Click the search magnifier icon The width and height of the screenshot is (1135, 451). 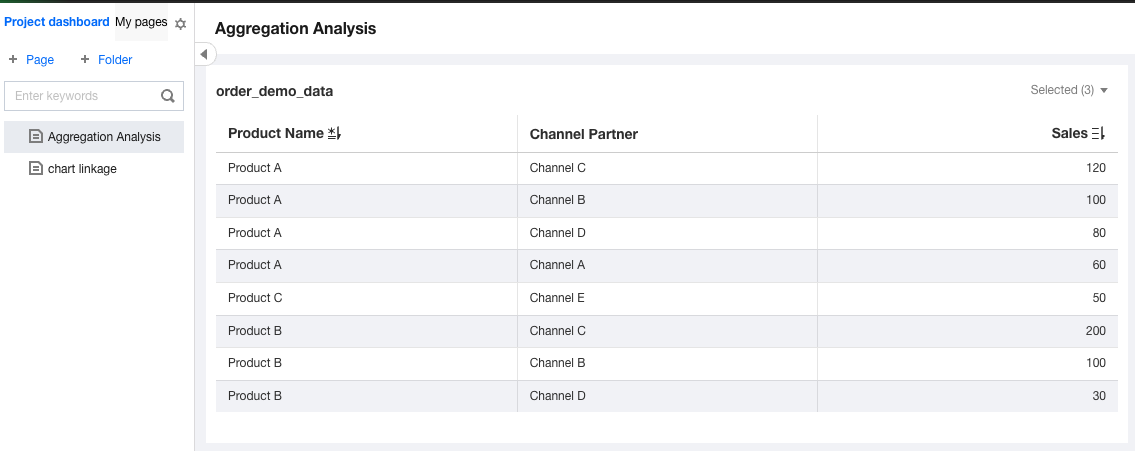tap(168, 96)
